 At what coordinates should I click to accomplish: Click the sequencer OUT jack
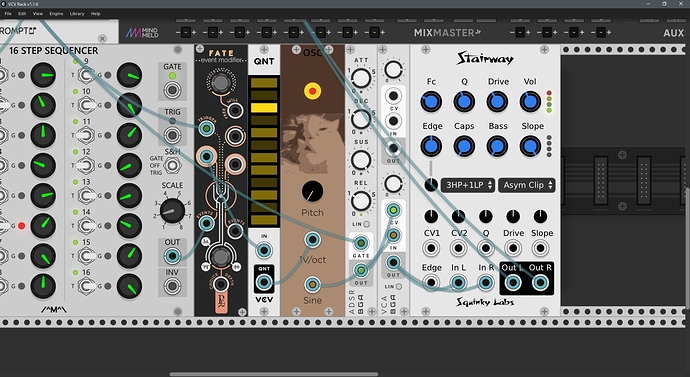[172, 256]
